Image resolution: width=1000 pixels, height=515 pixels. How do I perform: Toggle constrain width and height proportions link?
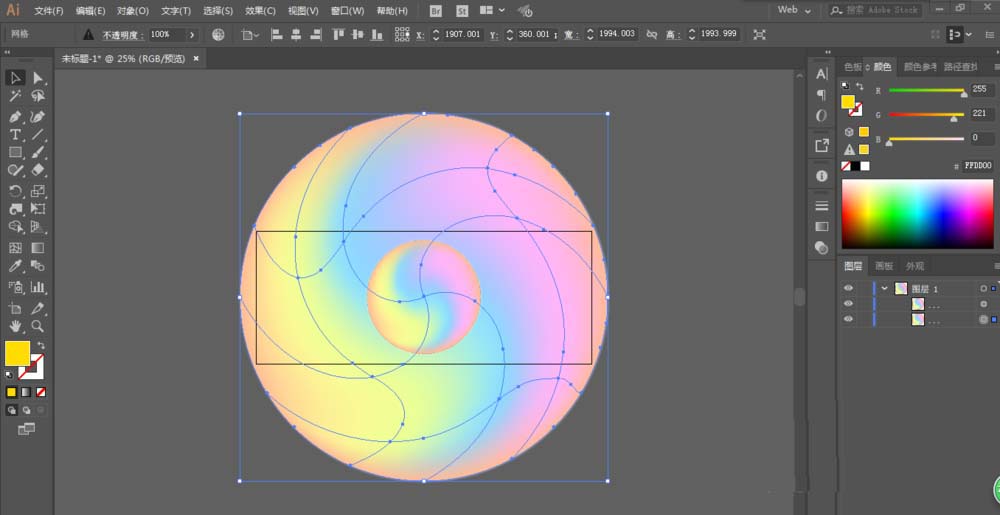[x=652, y=34]
